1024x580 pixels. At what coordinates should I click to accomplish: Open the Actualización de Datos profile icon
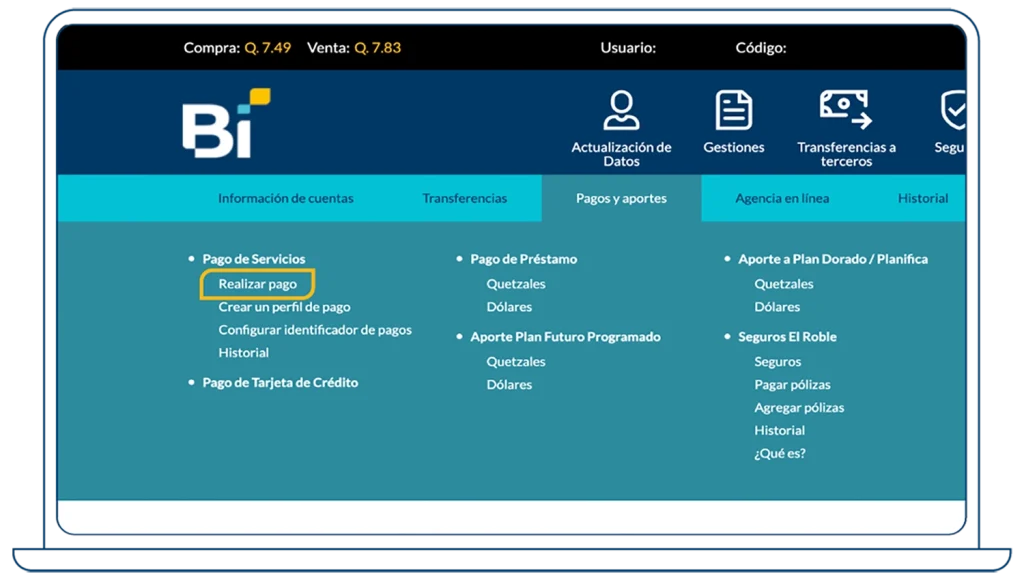621,111
